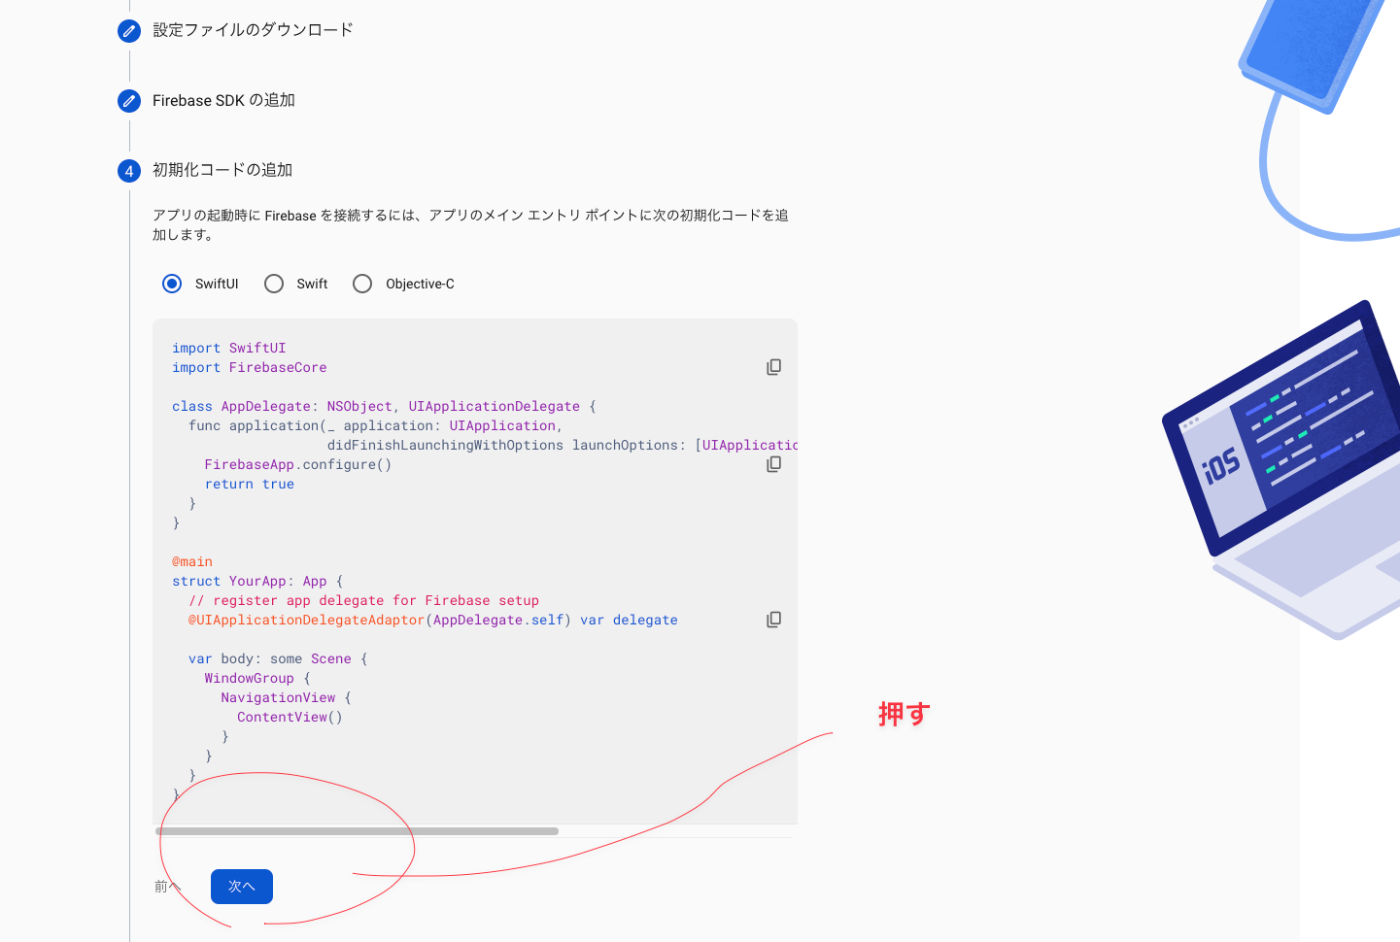The height and width of the screenshot is (942, 1400).
Task: Select the Objective-C radio button
Action: (x=362, y=284)
